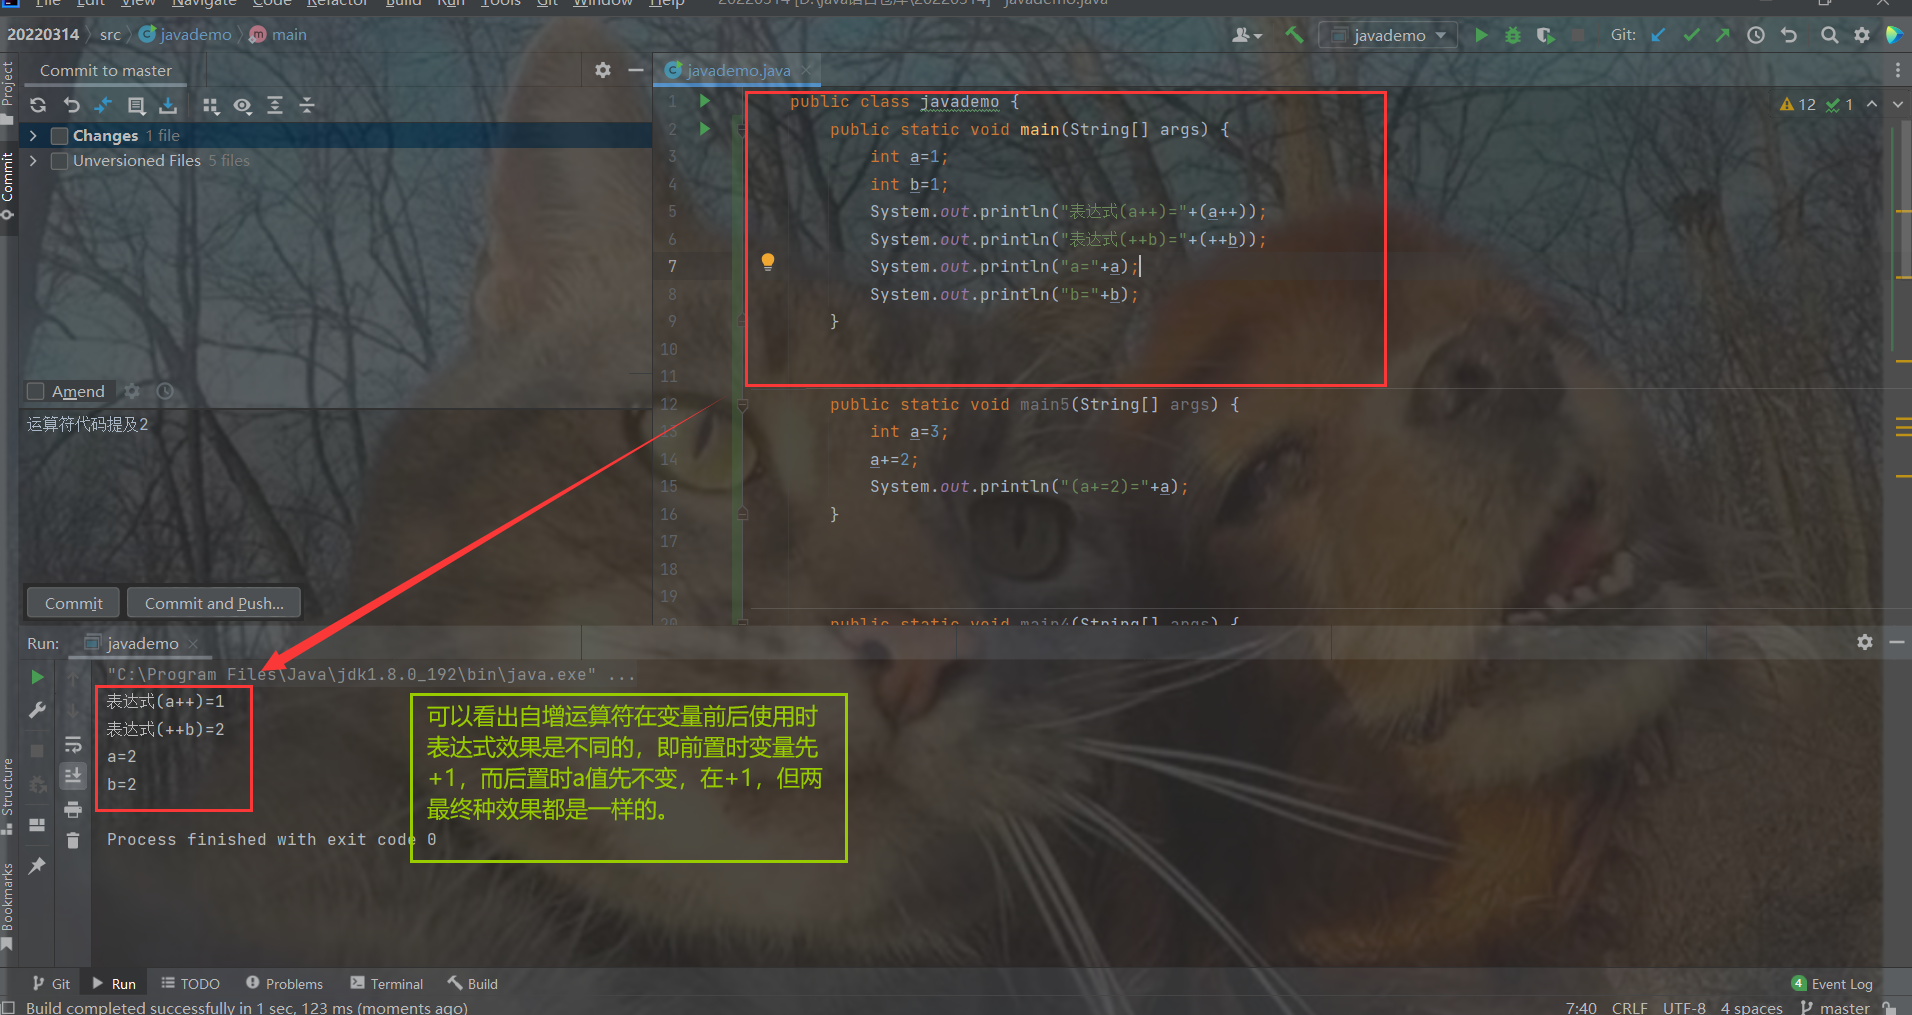
Task: Click javademo breadcrumb in navigation bar
Action: click(185, 35)
